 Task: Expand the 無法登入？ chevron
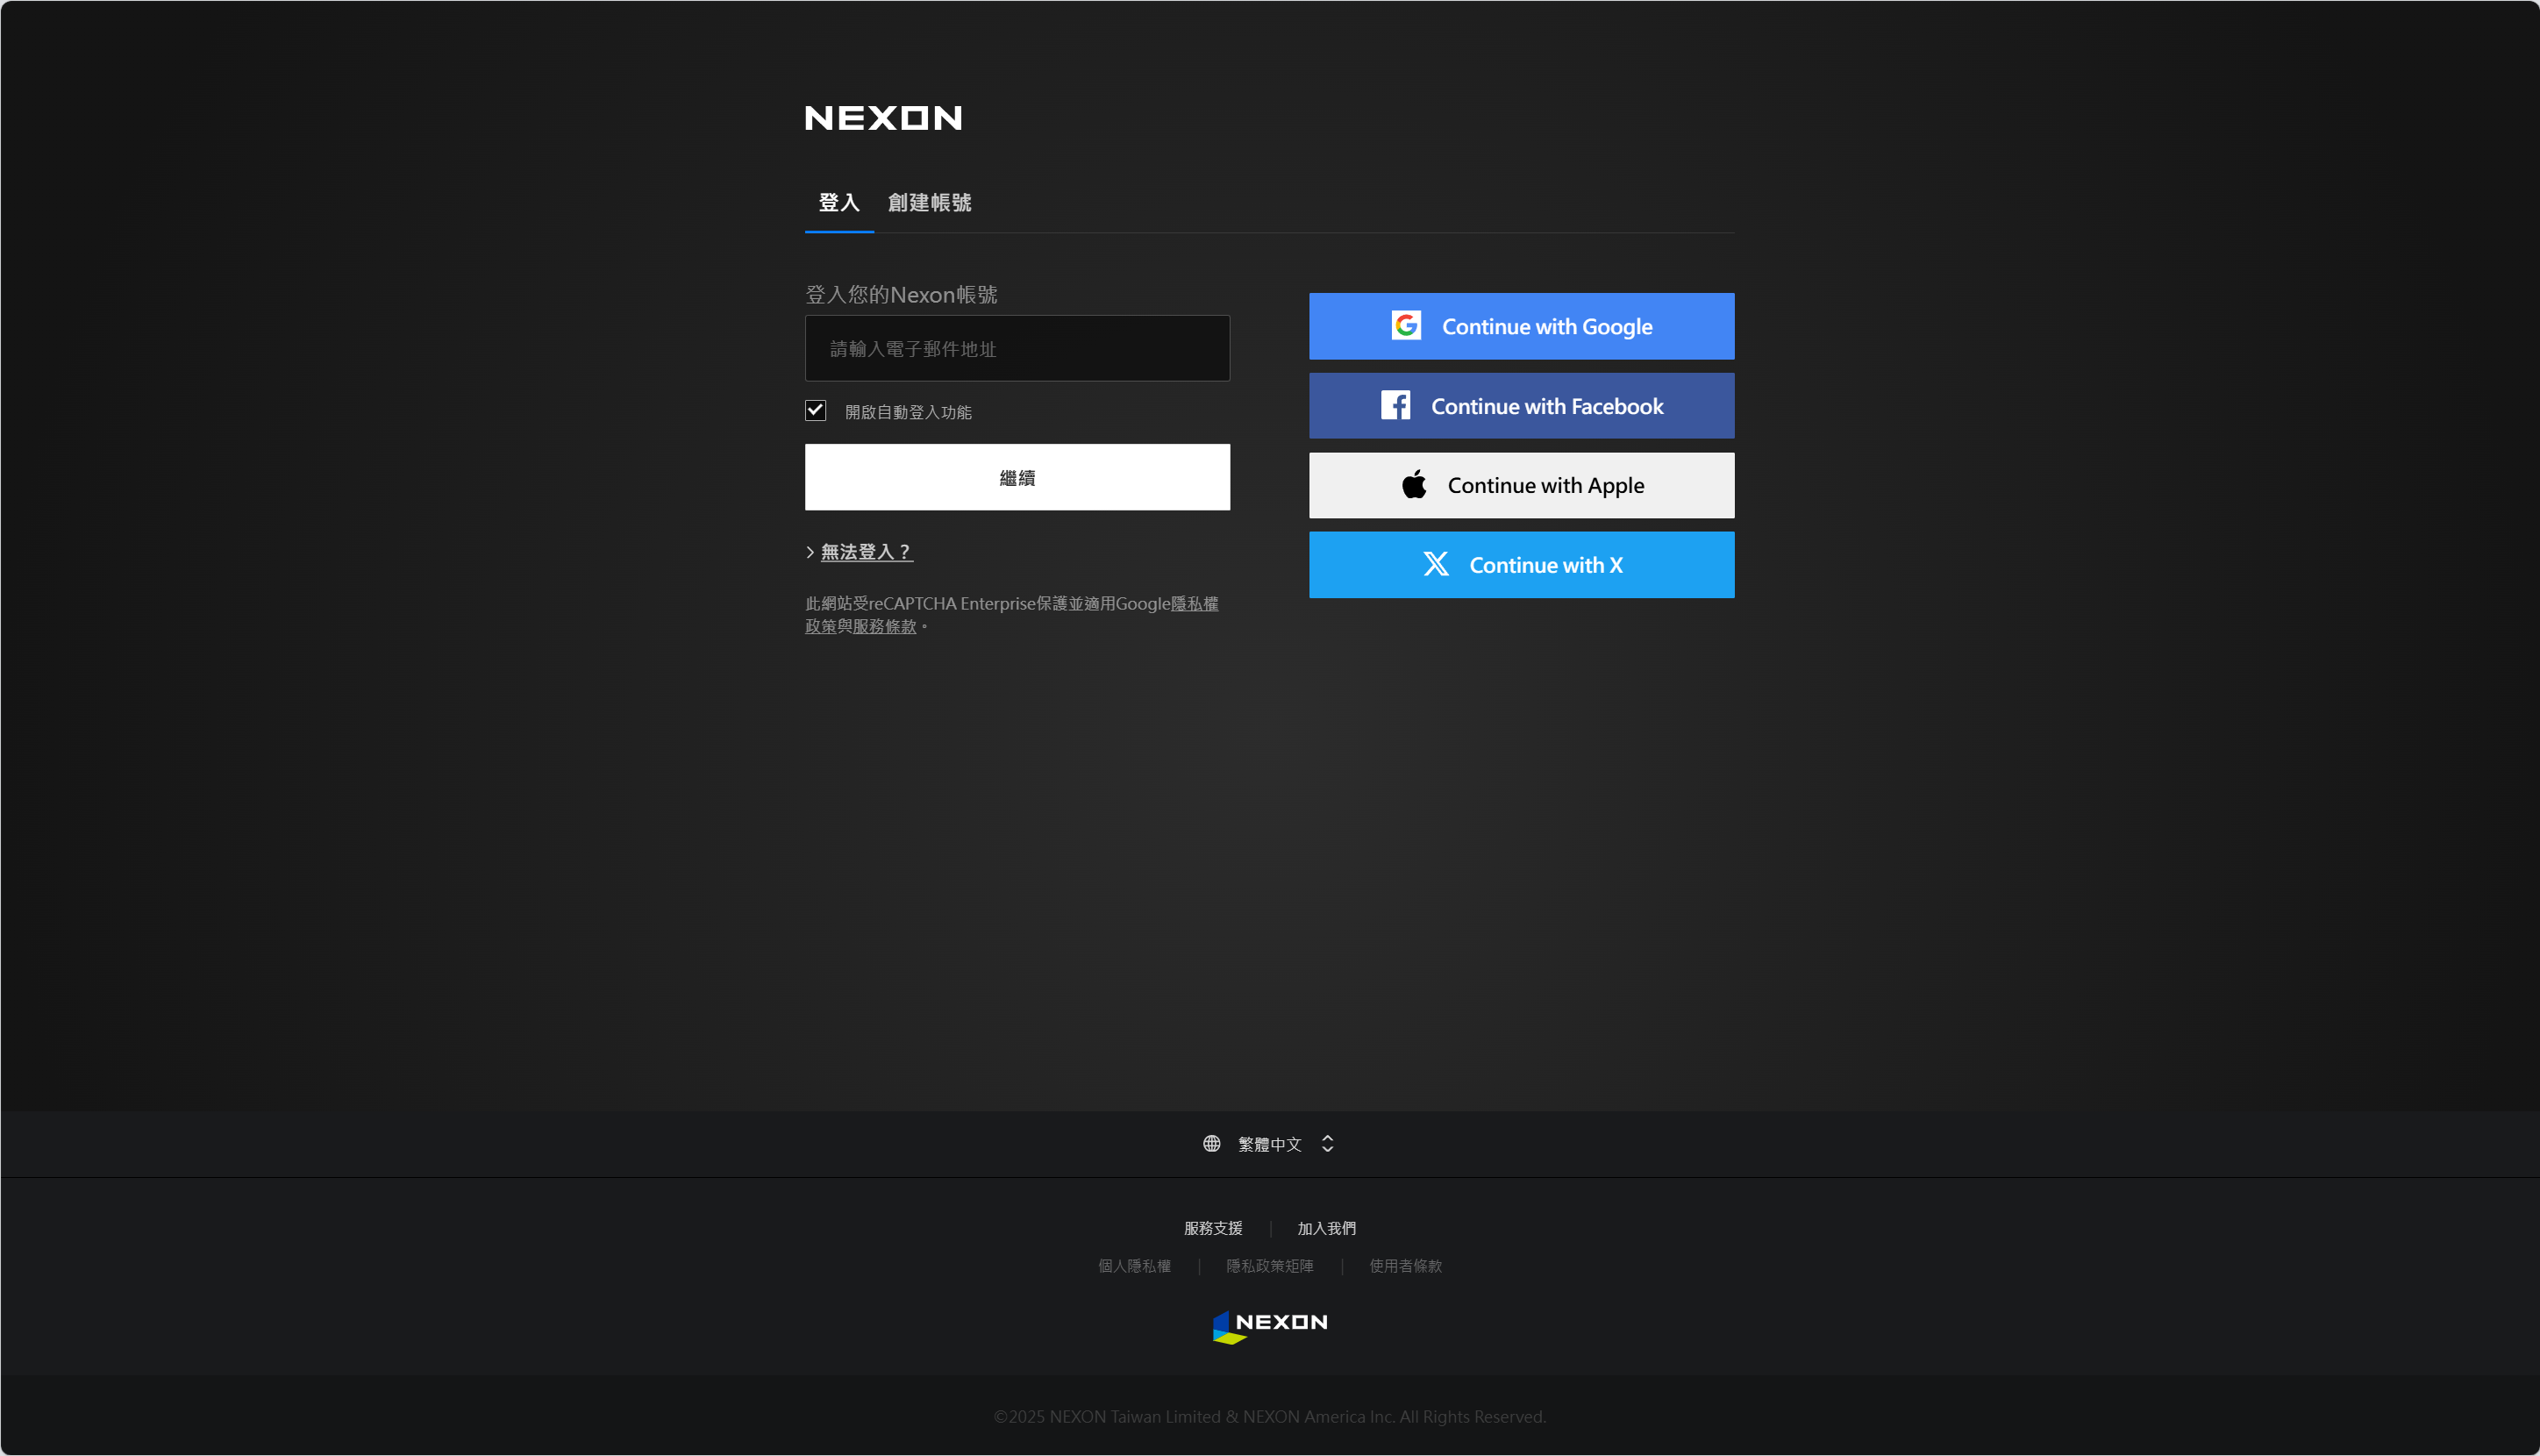[x=810, y=552]
